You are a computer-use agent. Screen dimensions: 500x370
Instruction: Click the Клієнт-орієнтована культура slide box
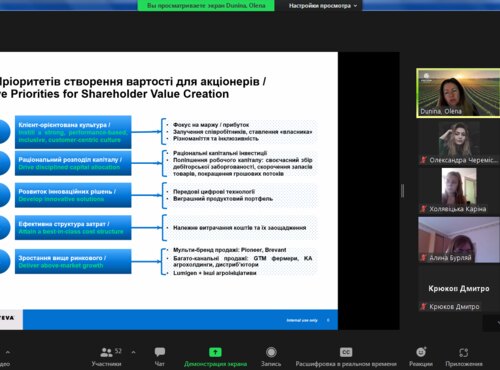tap(73, 132)
